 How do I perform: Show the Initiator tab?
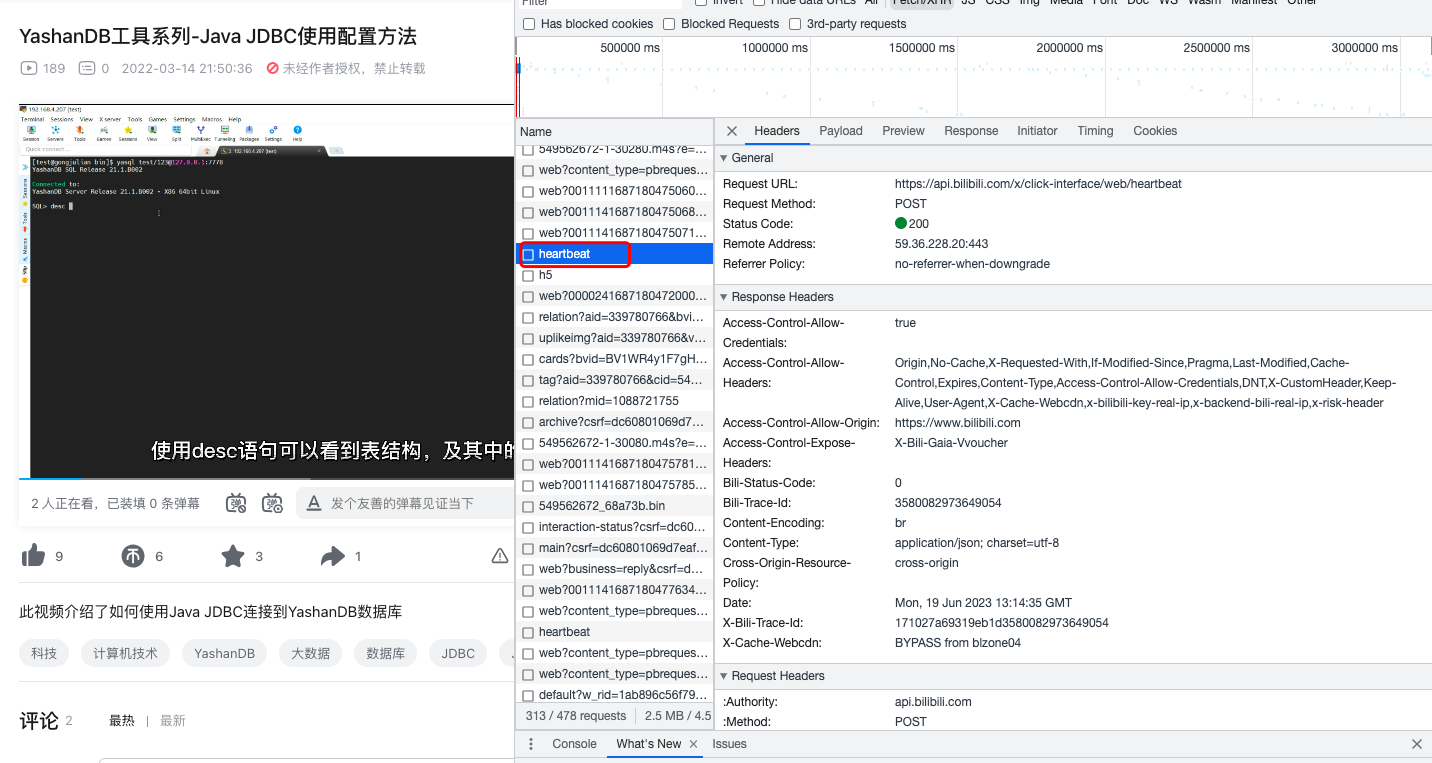coord(1037,131)
